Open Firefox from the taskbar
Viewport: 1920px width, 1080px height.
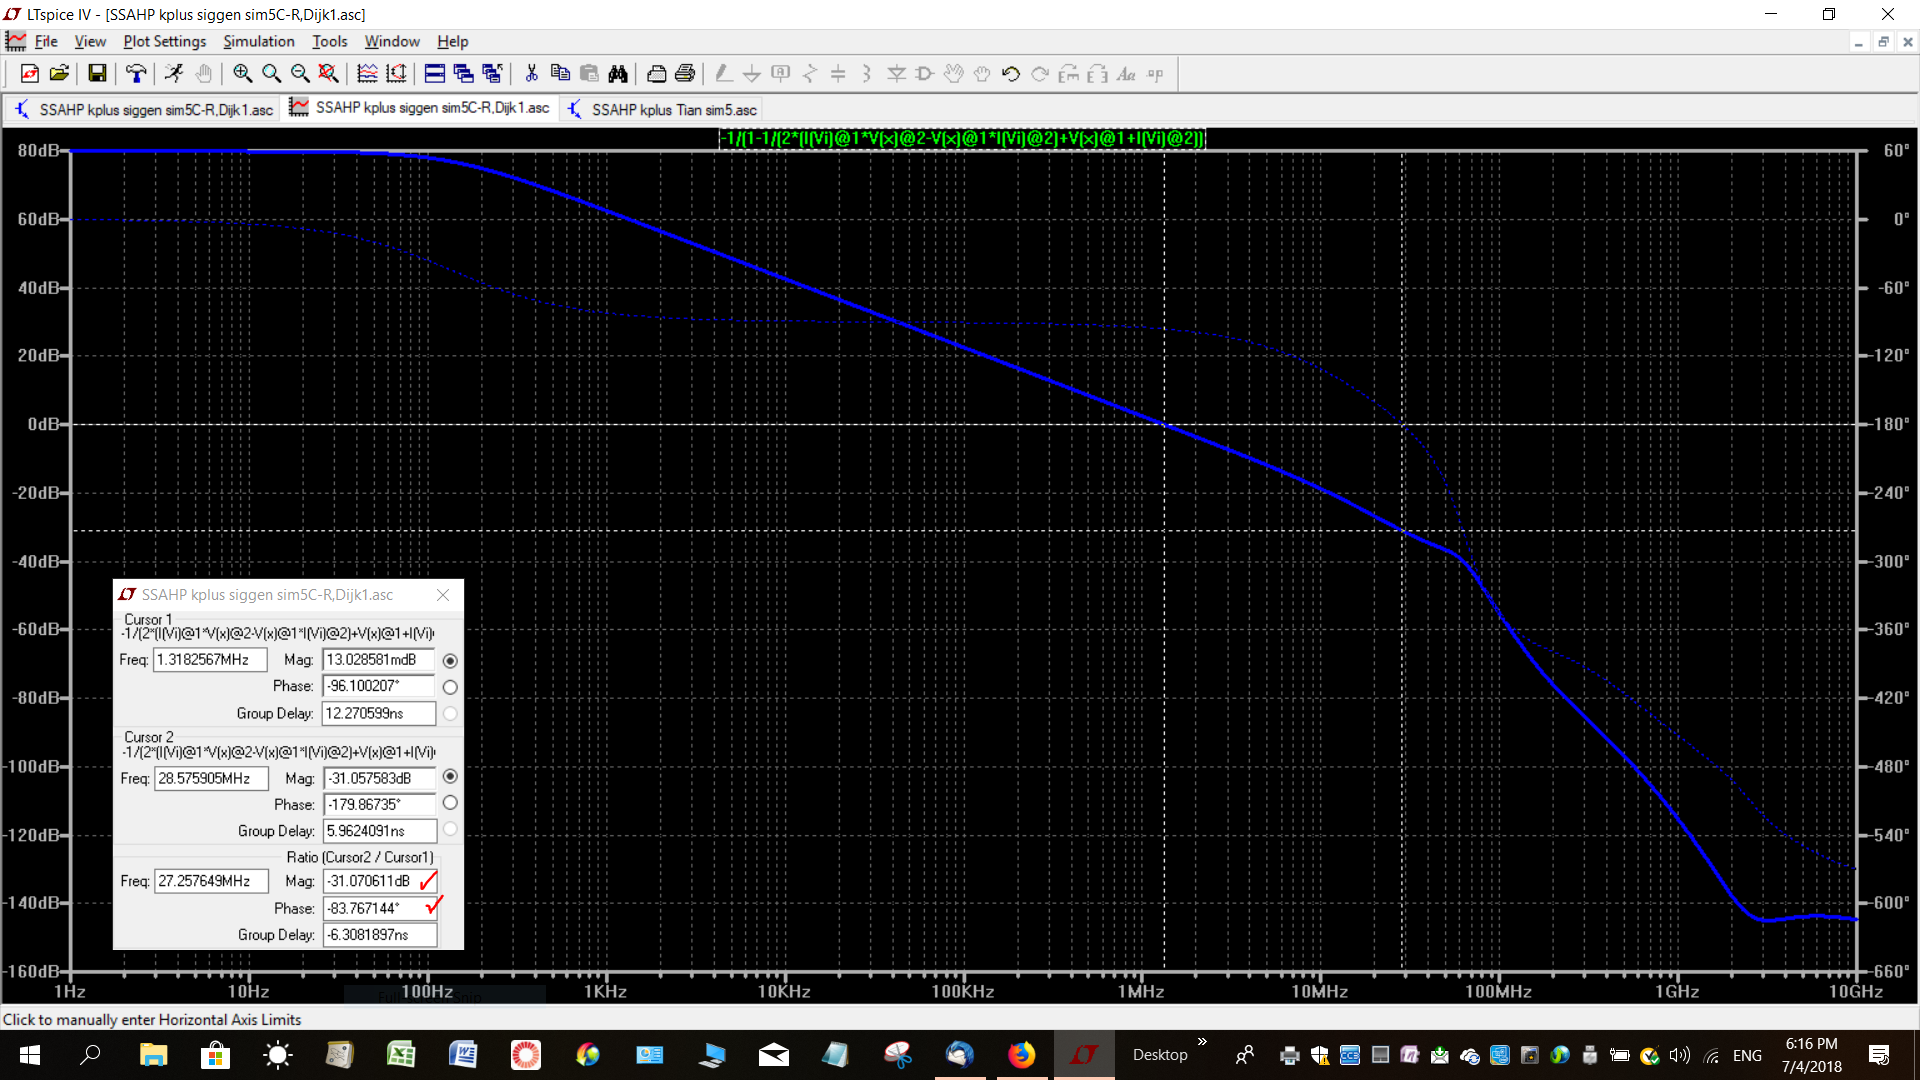coord(1021,1055)
